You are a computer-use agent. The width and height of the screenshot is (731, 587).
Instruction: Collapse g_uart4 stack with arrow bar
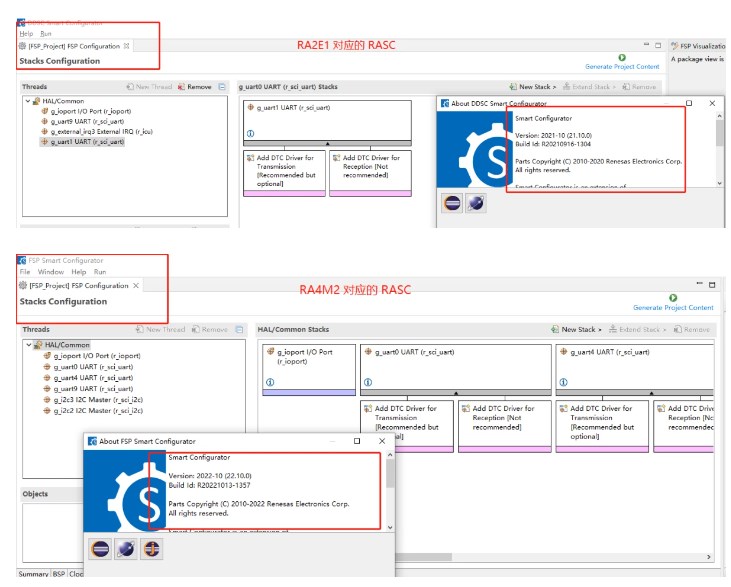tap(634, 393)
